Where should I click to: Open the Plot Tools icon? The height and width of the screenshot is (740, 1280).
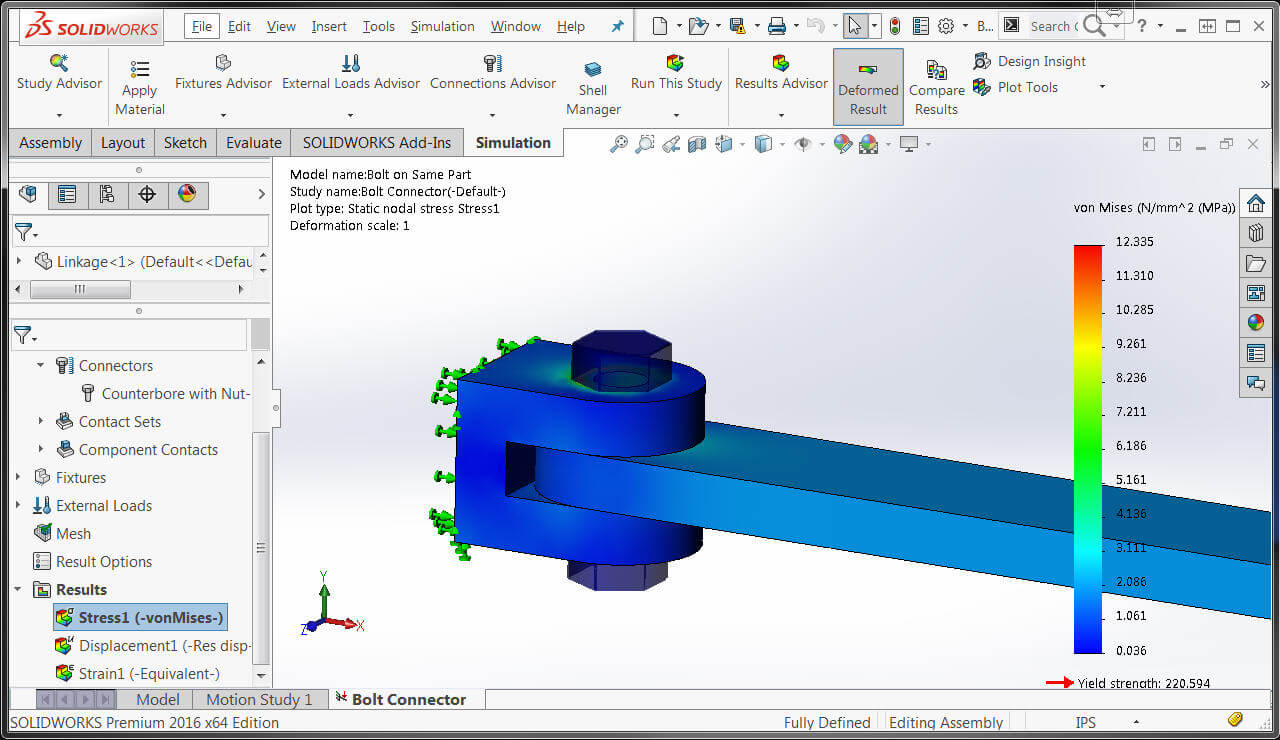tap(982, 87)
